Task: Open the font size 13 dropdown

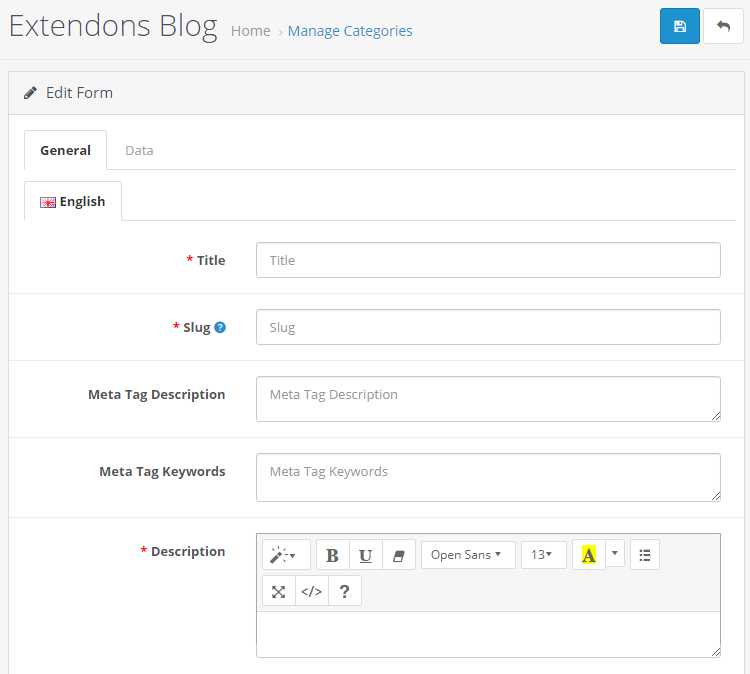Action: tap(543, 555)
